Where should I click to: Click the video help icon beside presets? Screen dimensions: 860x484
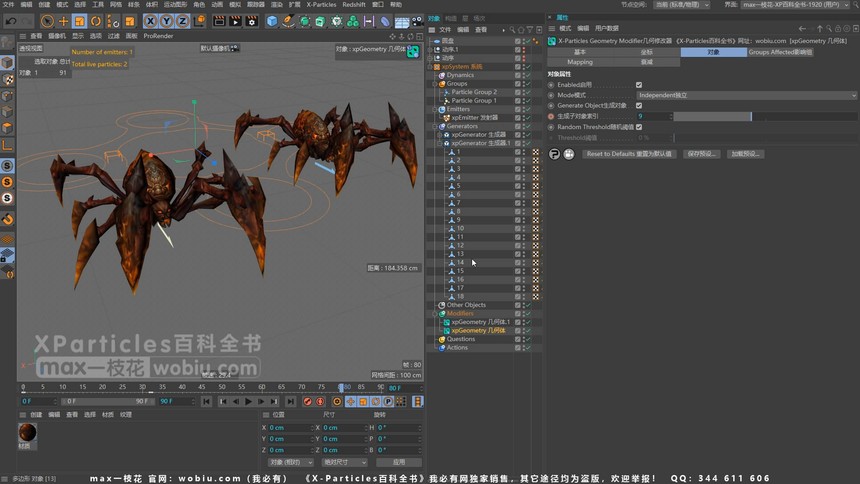[569, 154]
